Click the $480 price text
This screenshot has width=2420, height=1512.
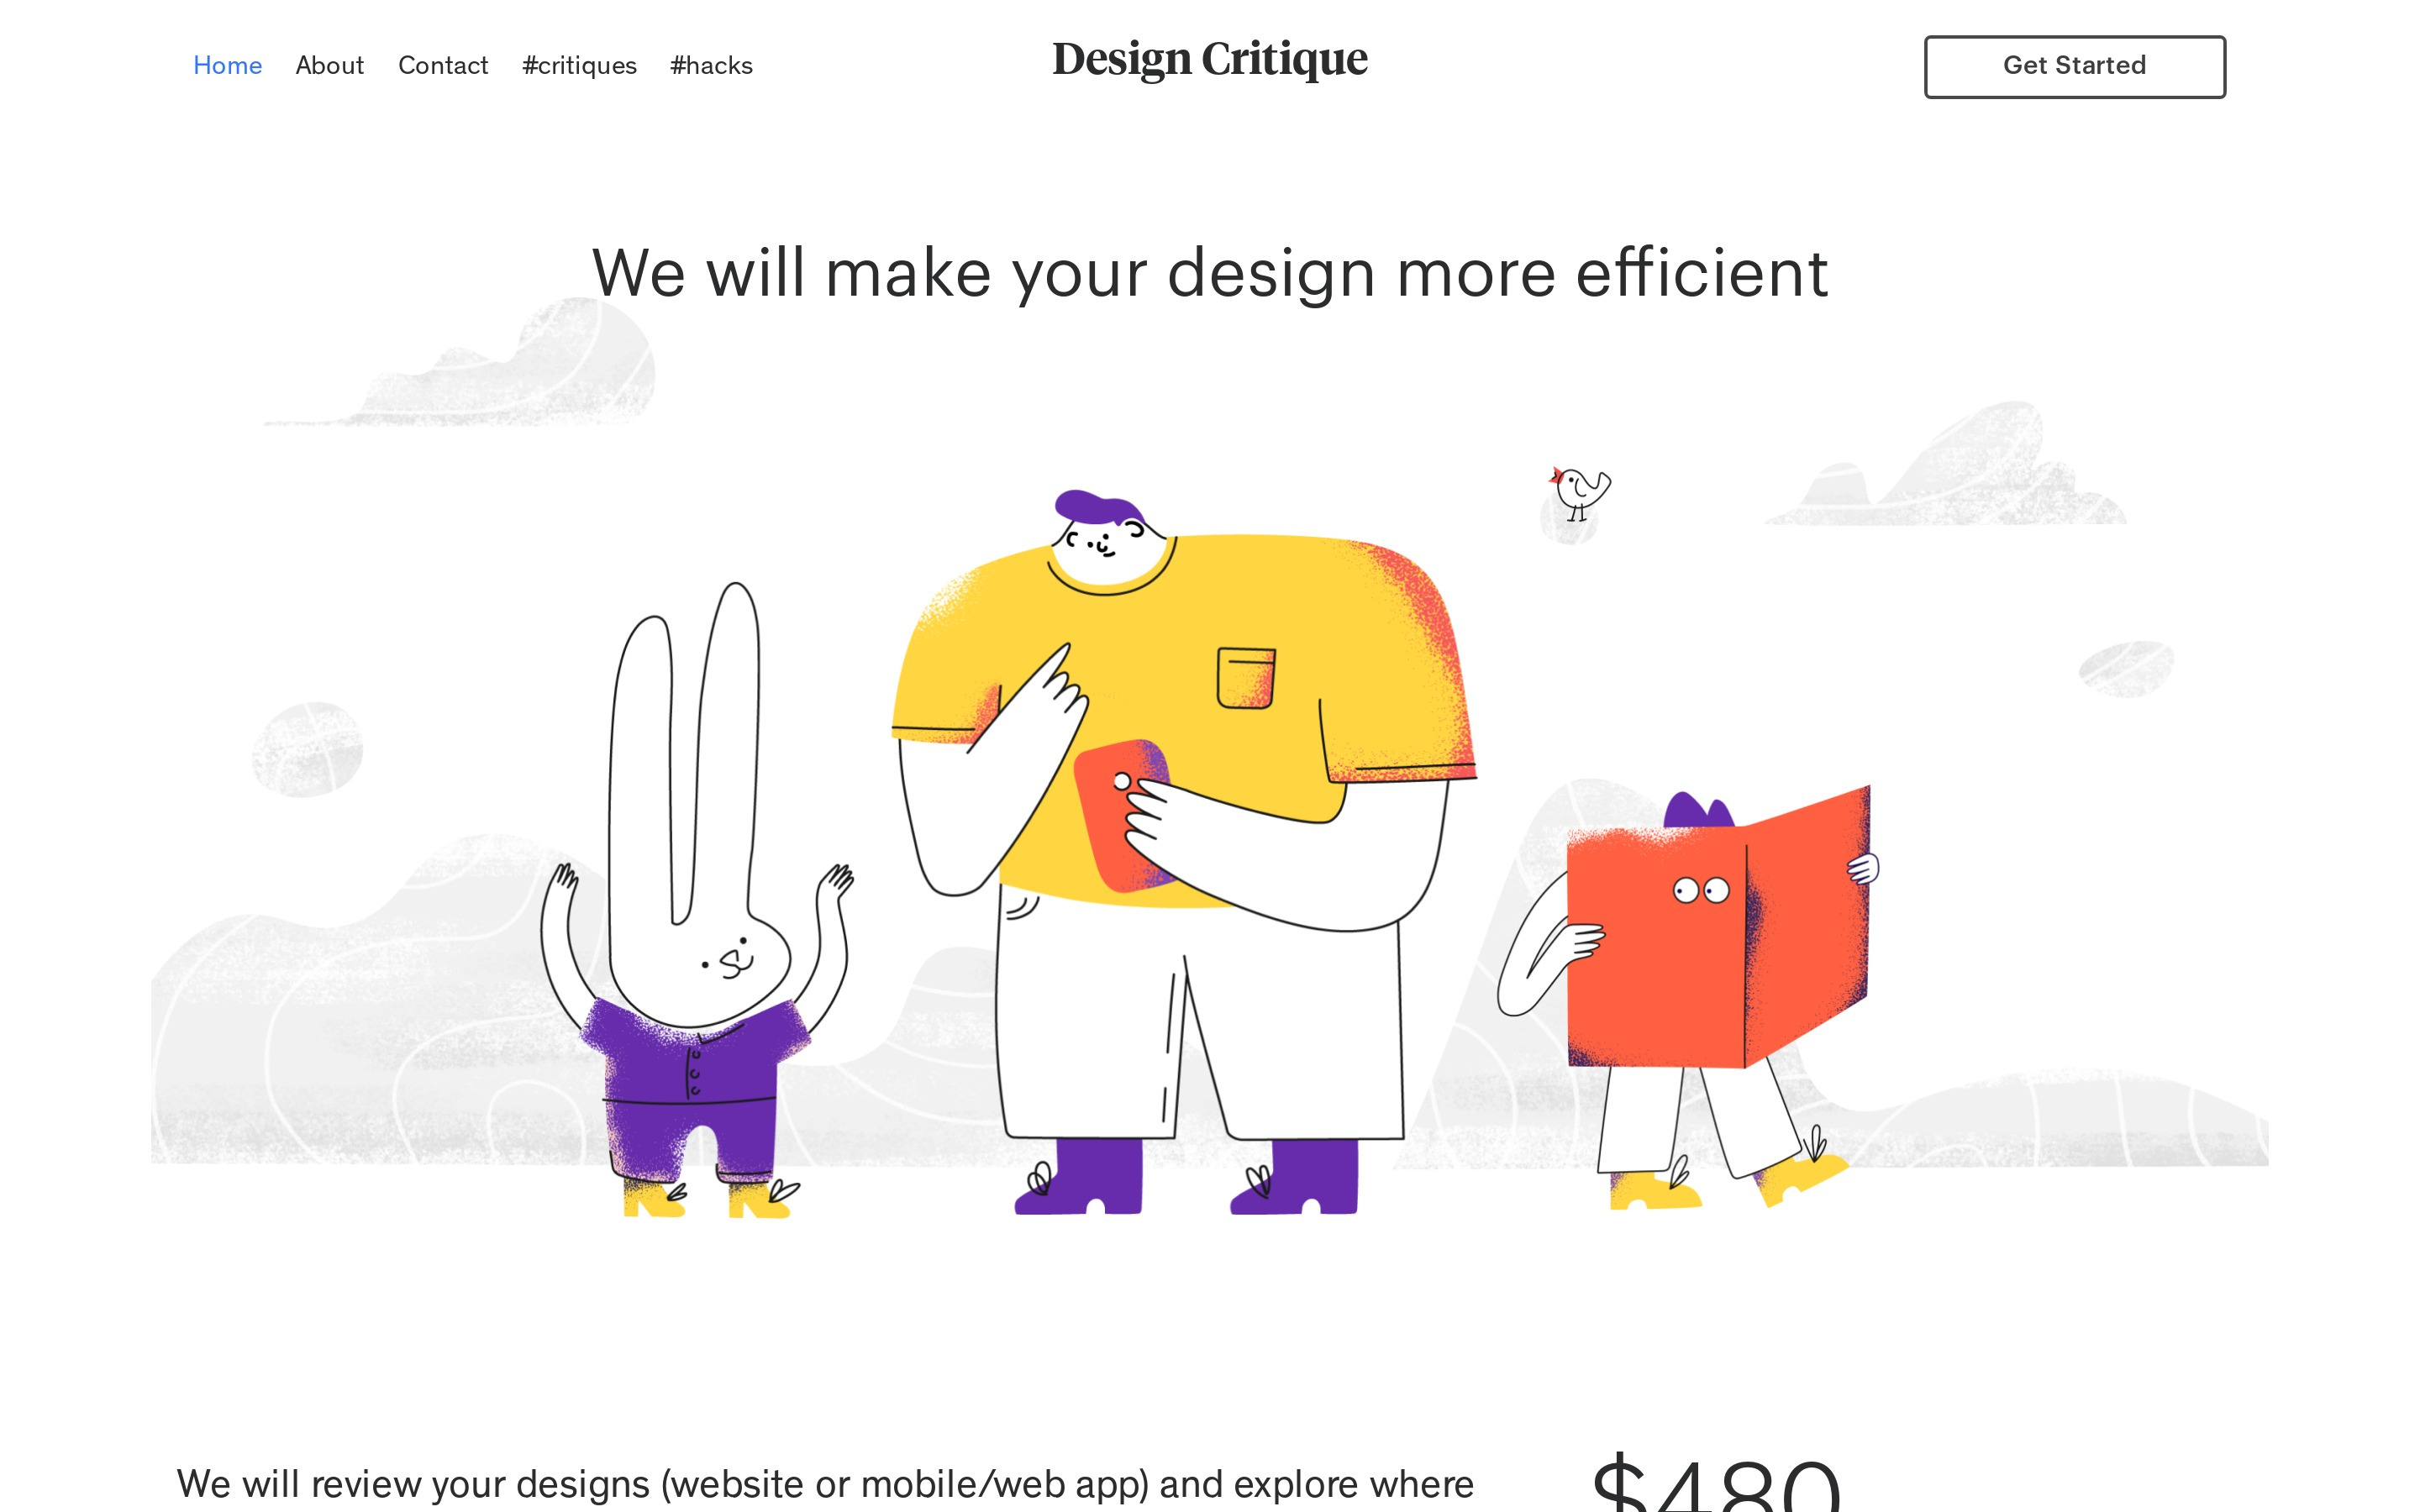tap(1716, 1482)
